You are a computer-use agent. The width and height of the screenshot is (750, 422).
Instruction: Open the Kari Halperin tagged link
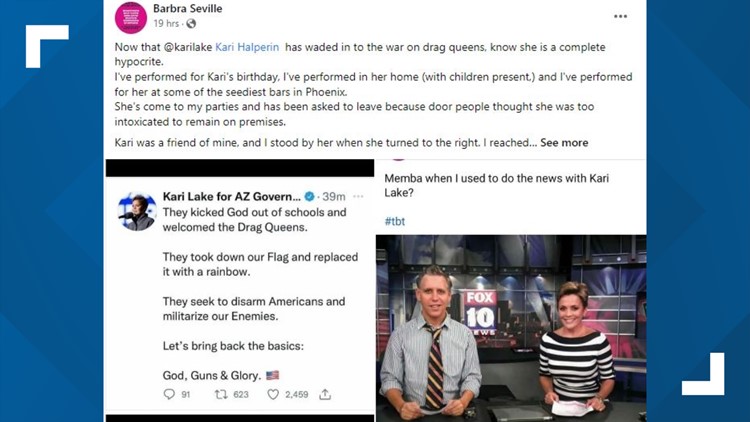tap(247, 47)
